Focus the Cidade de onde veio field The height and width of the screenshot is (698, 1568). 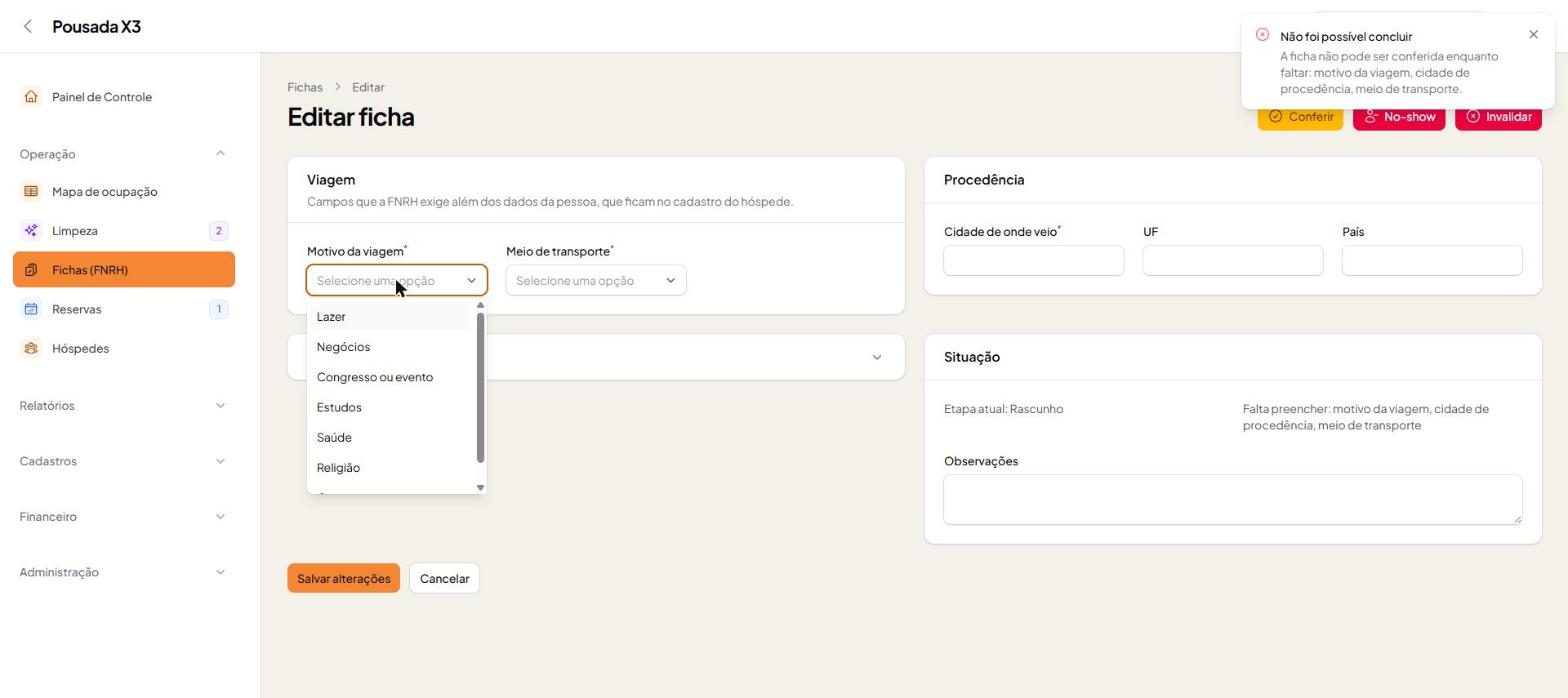tap(1033, 261)
